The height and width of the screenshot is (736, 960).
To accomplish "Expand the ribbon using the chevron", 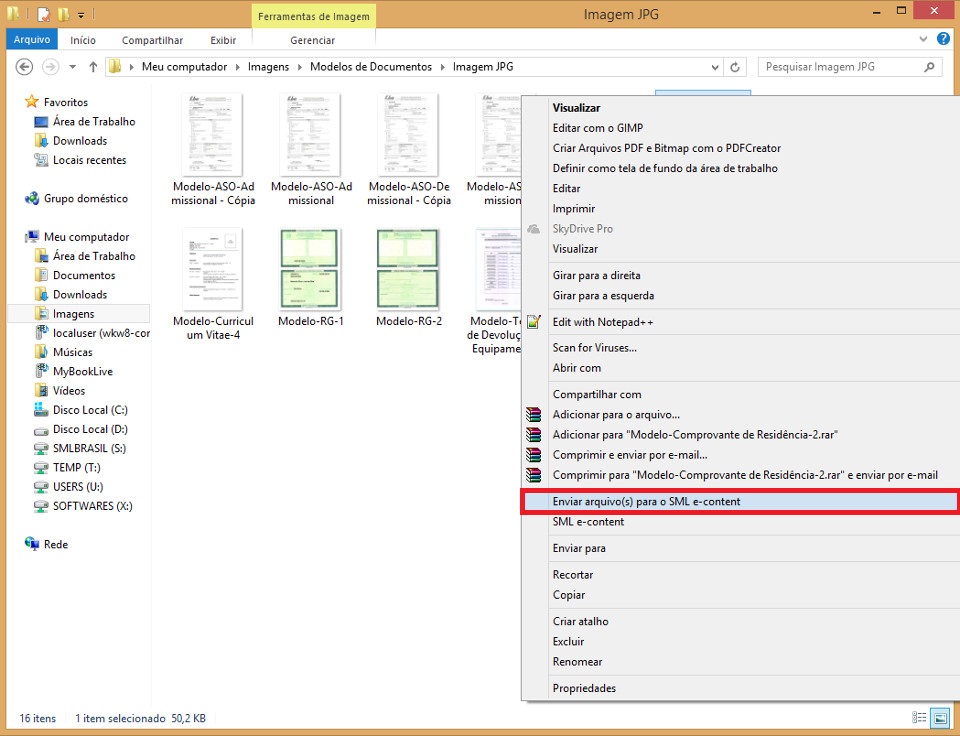I will coord(923,40).
